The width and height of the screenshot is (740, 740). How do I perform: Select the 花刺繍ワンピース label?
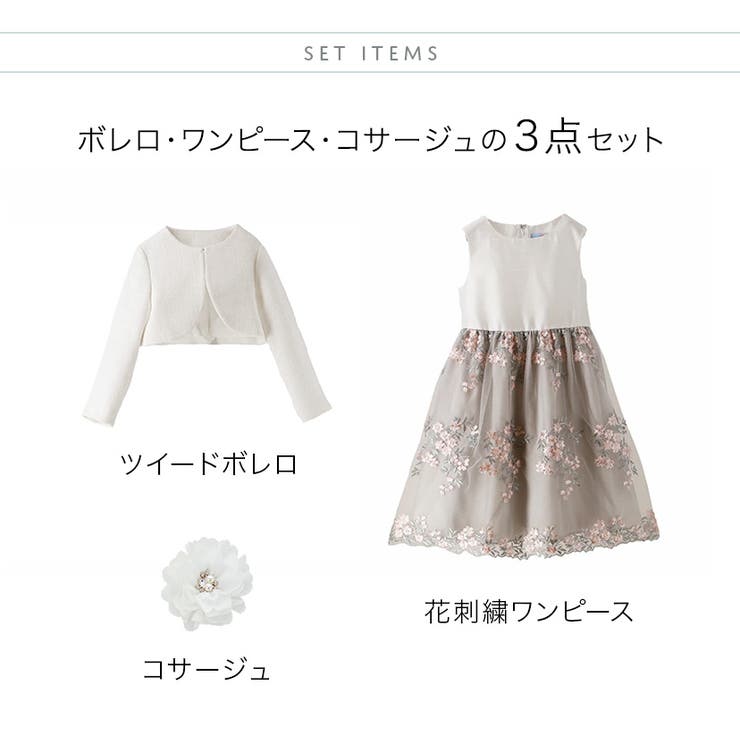click(x=529, y=612)
